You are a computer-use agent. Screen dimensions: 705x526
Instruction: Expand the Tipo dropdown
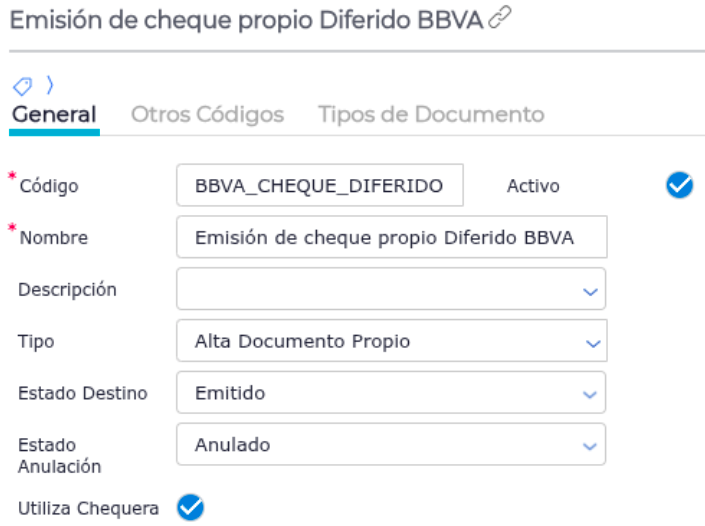coord(590,342)
